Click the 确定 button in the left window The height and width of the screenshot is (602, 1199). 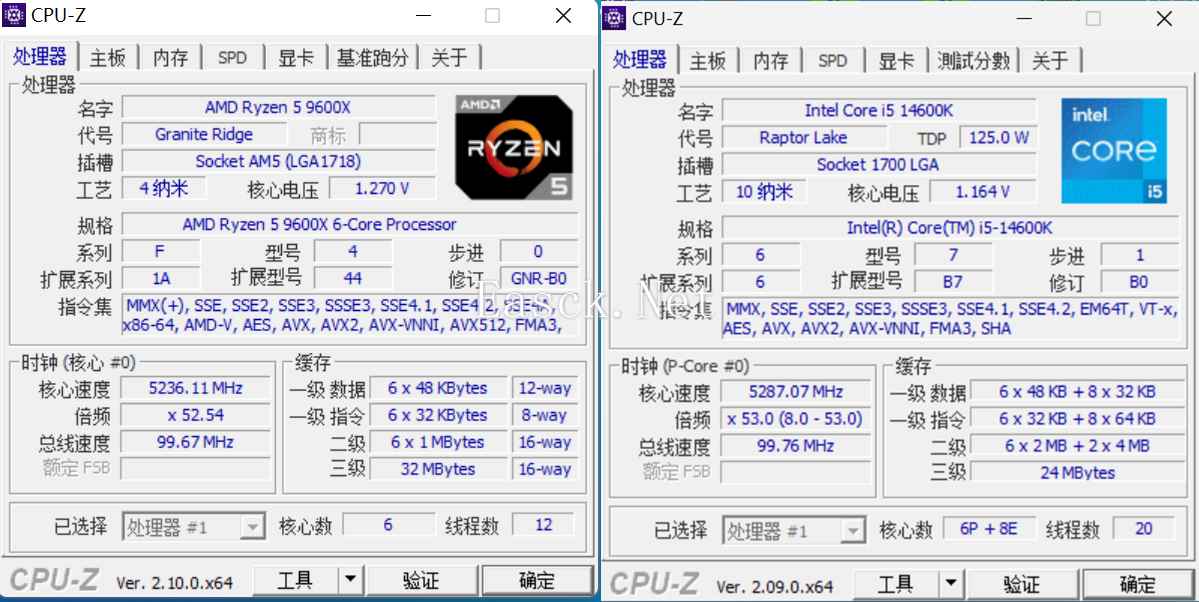pyautogui.click(x=538, y=580)
